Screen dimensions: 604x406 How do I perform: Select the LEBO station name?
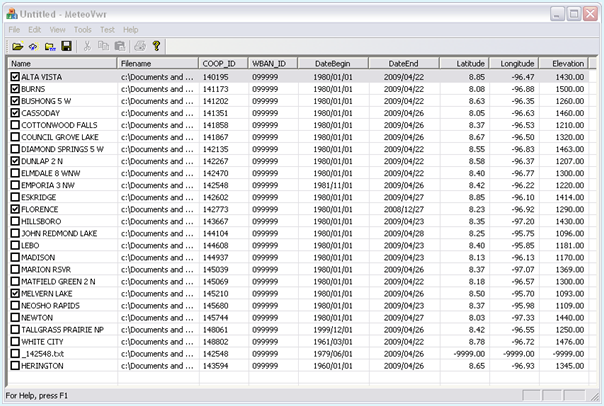pos(30,245)
